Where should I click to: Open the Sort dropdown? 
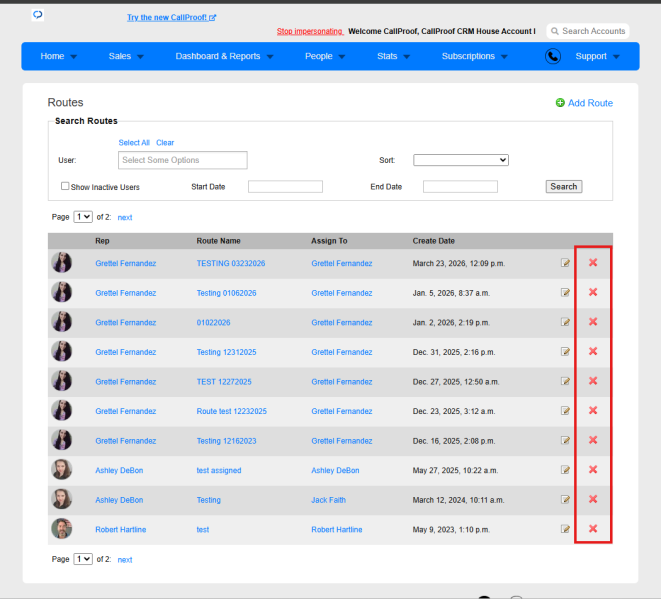[x=461, y=160]
